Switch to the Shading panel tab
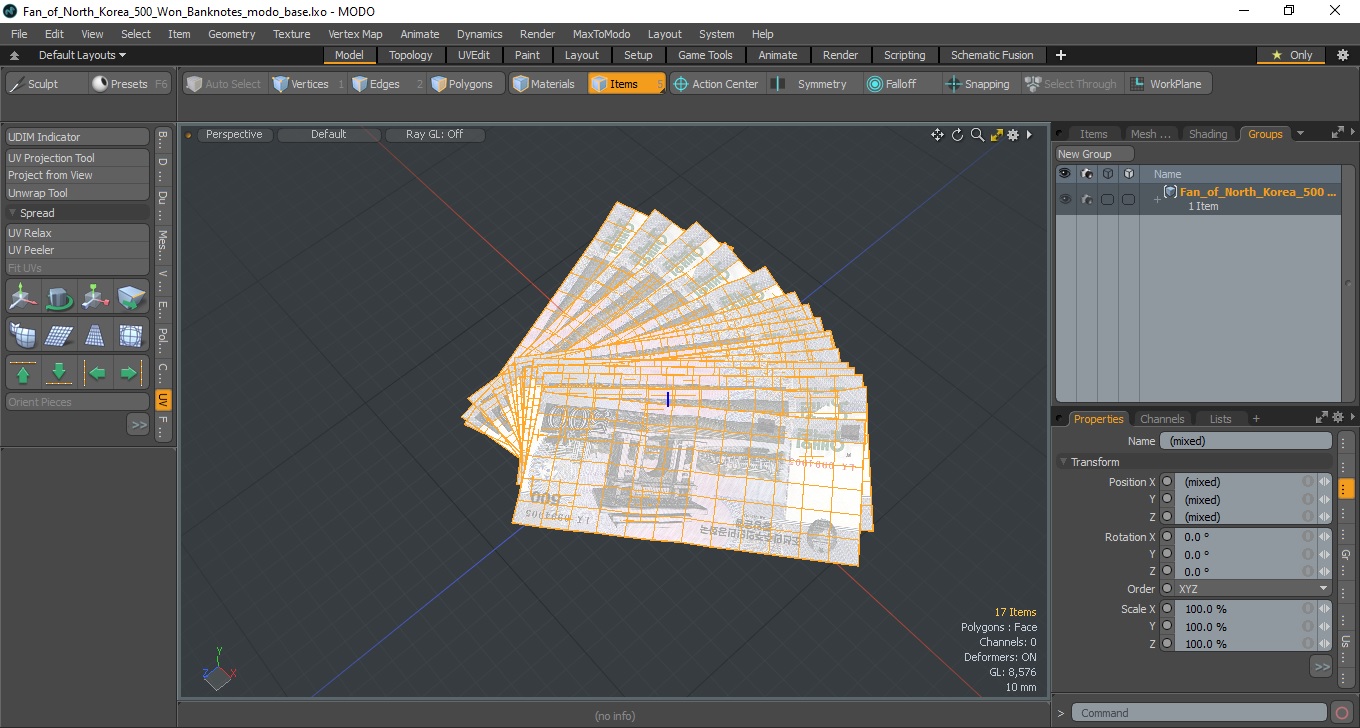 [1208, 134]
